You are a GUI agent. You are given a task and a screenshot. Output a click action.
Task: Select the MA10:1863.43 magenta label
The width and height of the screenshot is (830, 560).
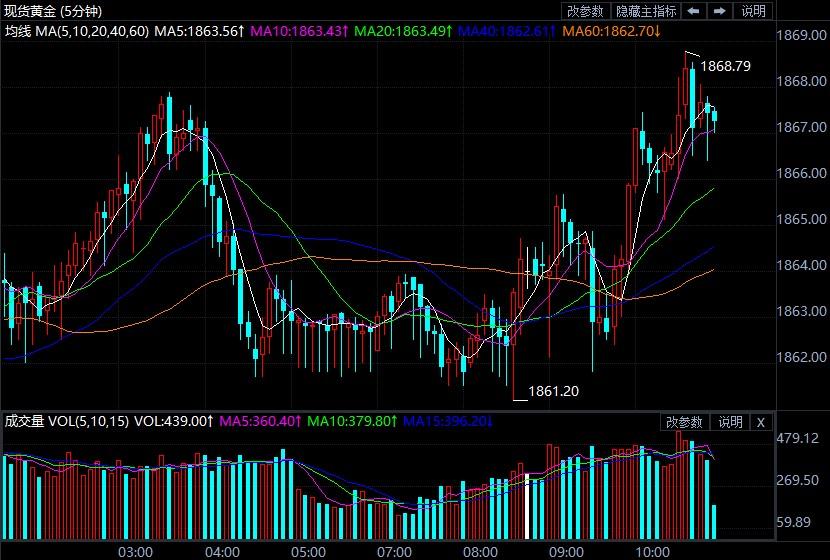pyautogui.click(x=299, y=31)
